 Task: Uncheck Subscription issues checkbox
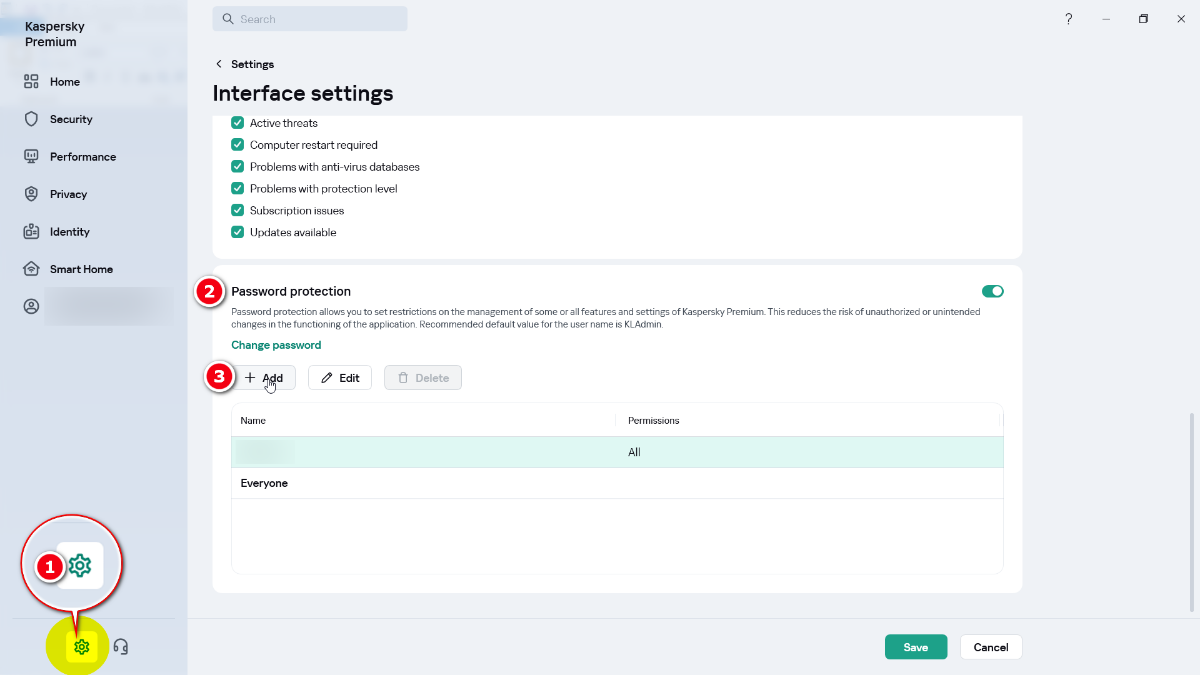click(x=238, y=211)
